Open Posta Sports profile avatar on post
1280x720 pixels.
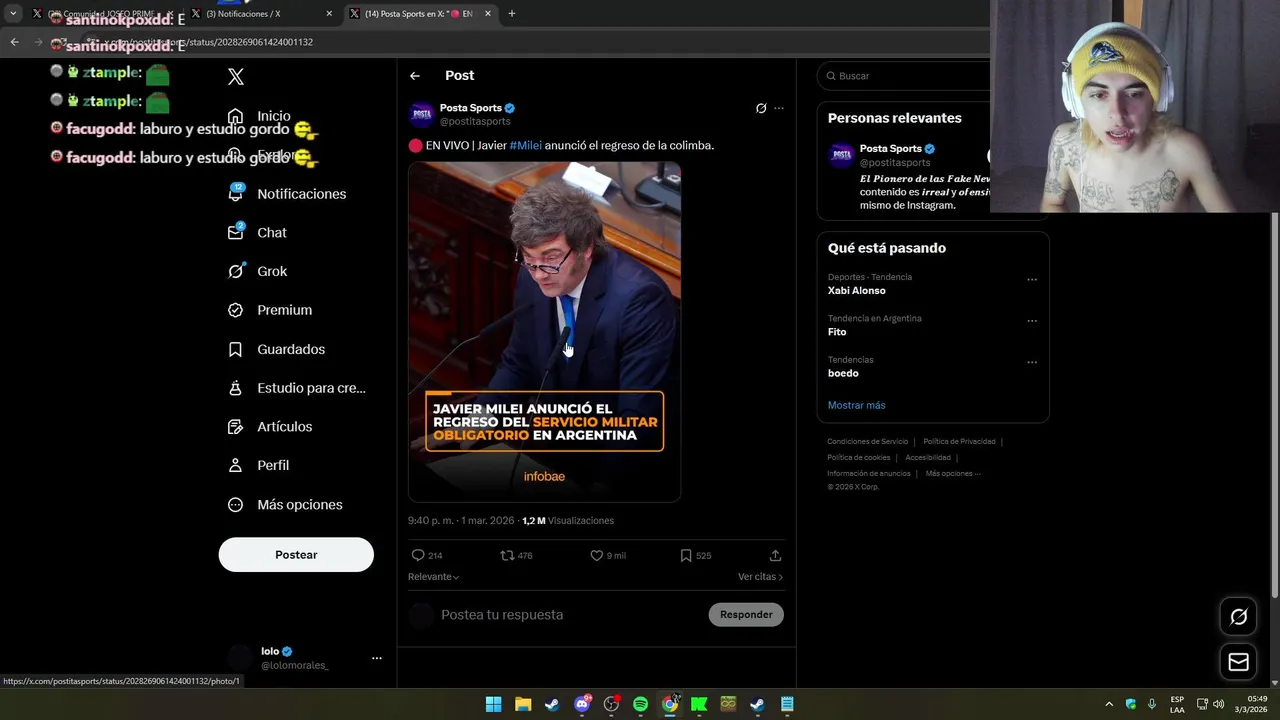click(x=422, y=114)
